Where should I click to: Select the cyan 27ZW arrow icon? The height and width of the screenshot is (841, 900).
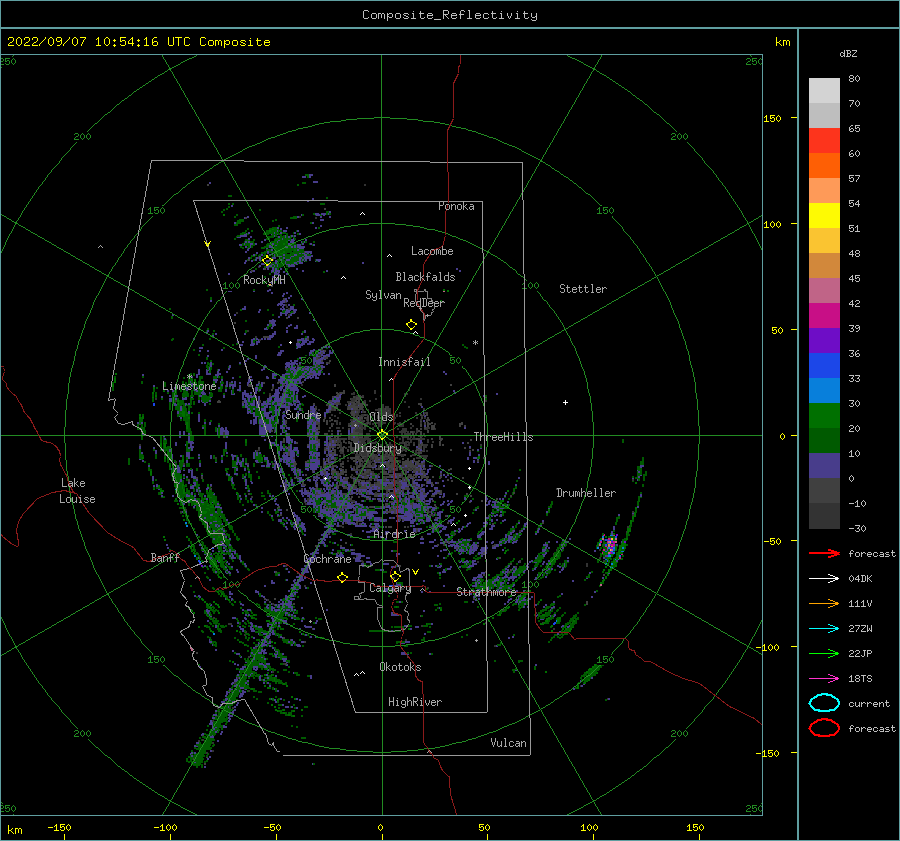pos(824,629)
